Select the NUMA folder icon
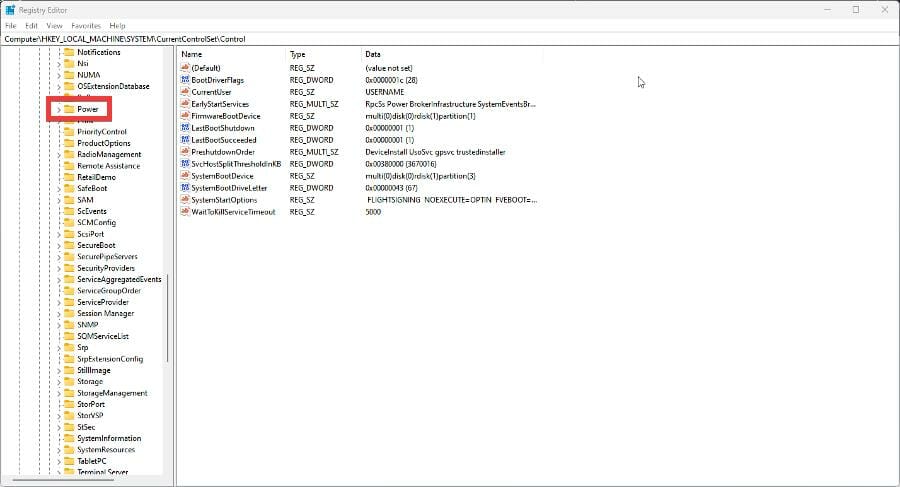 (69, 75)
